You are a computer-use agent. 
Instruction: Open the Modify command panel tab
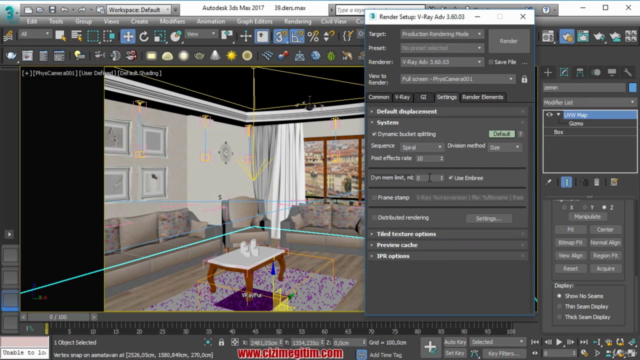point(564,73)
